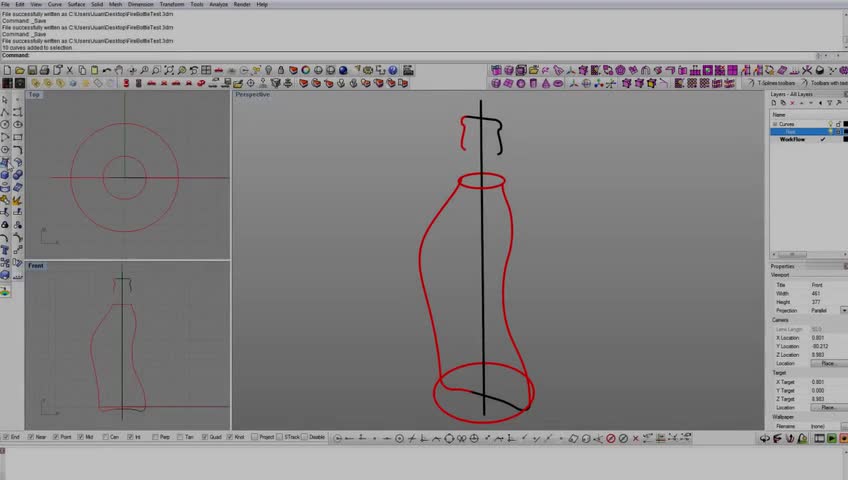The height and width of the screenshot is (480, 848).
Task: Open the Projection dropdown arrow
Action: pos(844,310)
